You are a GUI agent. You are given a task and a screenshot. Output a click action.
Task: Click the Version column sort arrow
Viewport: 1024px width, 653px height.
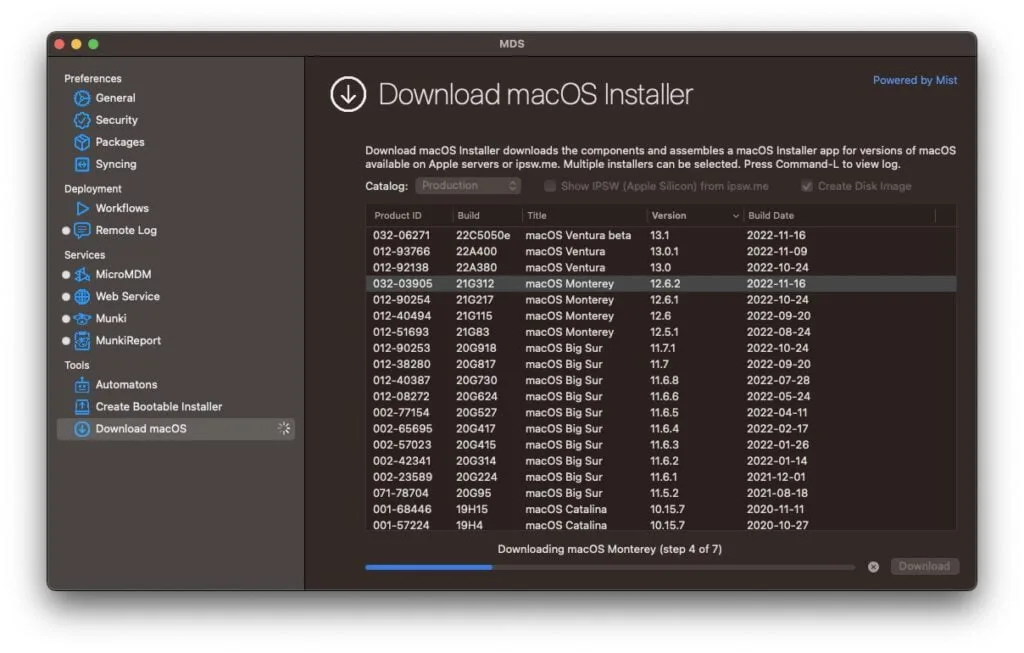tap(735, 216)
